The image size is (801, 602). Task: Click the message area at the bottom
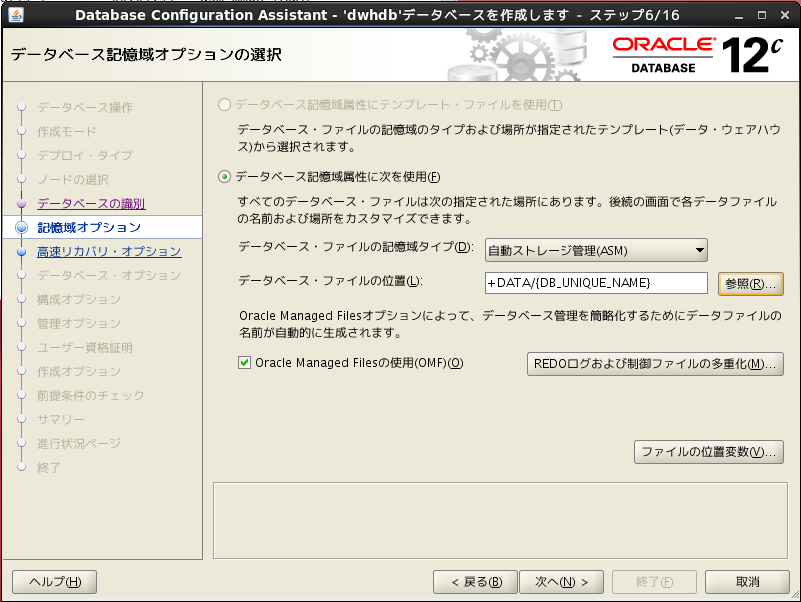500,520
